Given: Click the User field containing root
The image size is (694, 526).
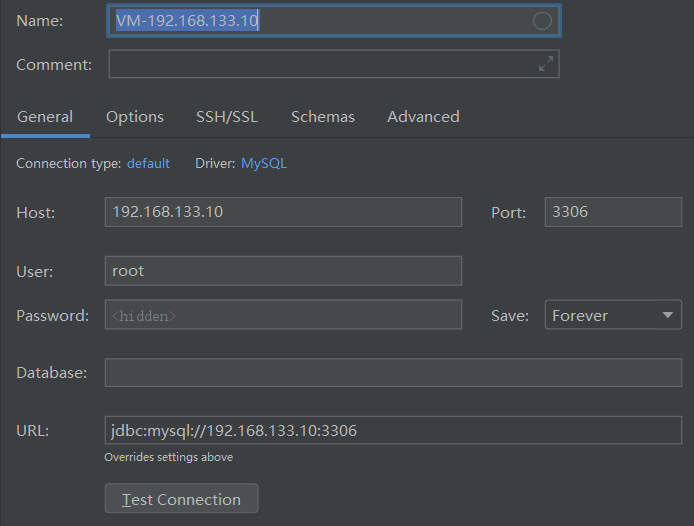Looking at the screenshot, I should pyautogui.click(x=283, y=271).
